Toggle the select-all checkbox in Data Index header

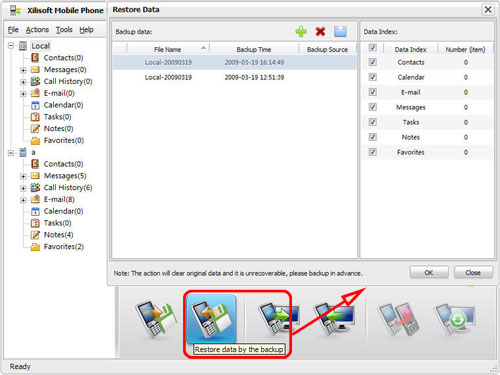[373, 48]
